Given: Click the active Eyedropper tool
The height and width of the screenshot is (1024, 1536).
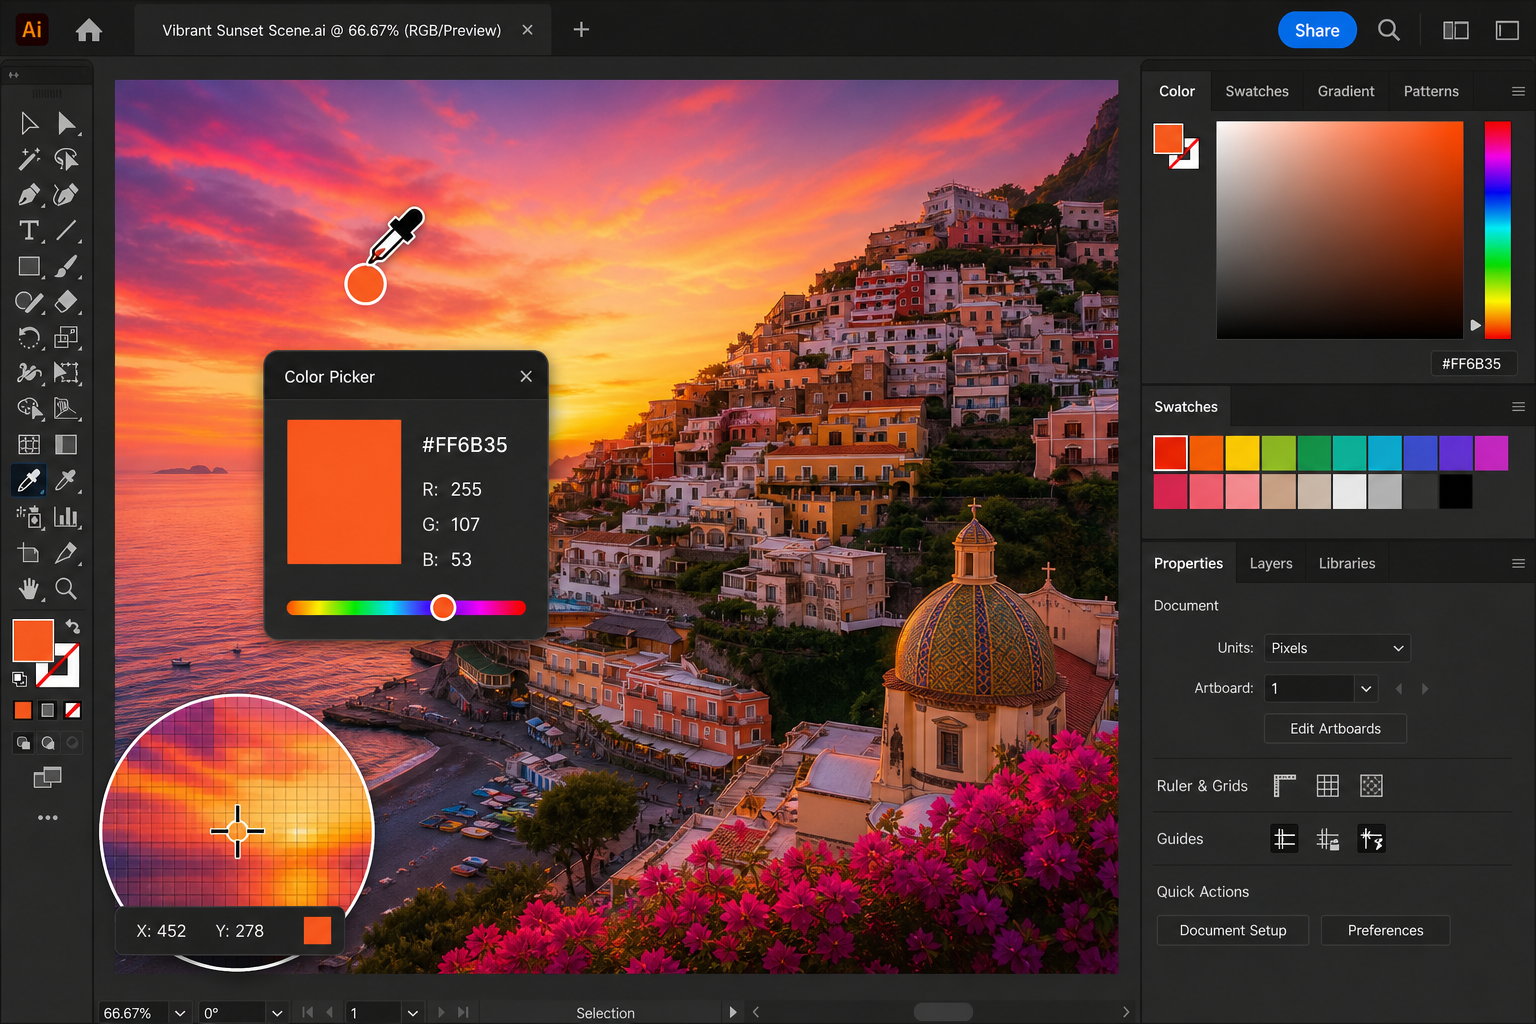Looking at the screenshot, I should tap(29, 481).
